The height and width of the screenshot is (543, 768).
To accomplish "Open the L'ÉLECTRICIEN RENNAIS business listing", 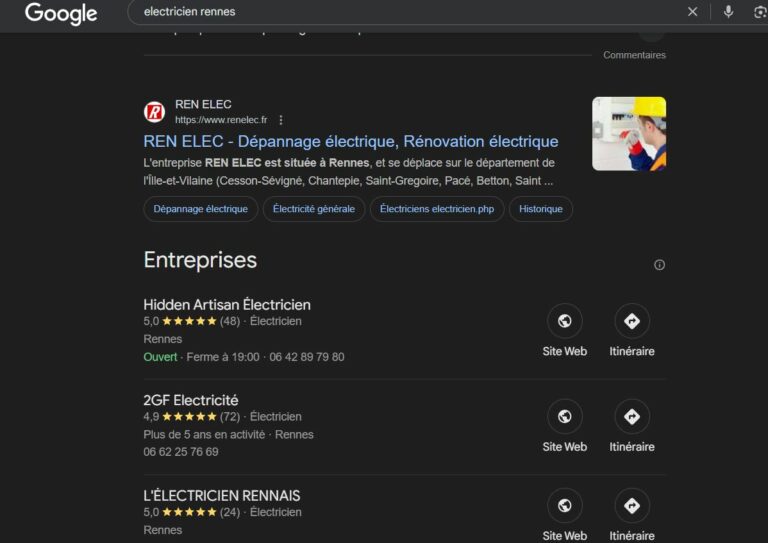I will coord(221,496).
